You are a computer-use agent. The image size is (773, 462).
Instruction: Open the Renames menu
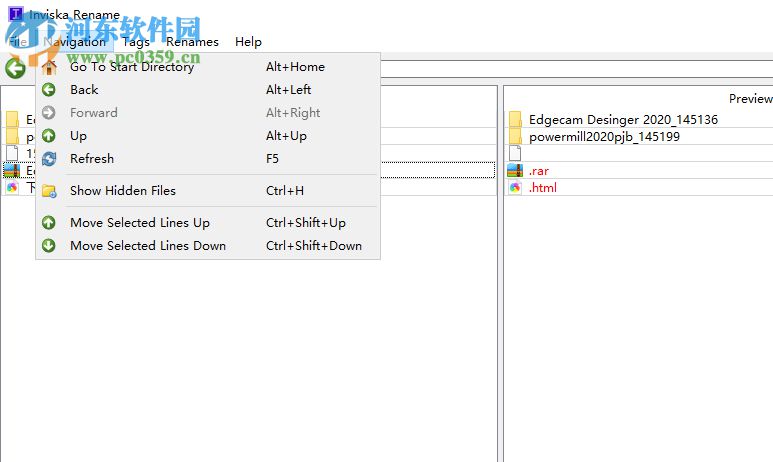click(x=192, y=42)
